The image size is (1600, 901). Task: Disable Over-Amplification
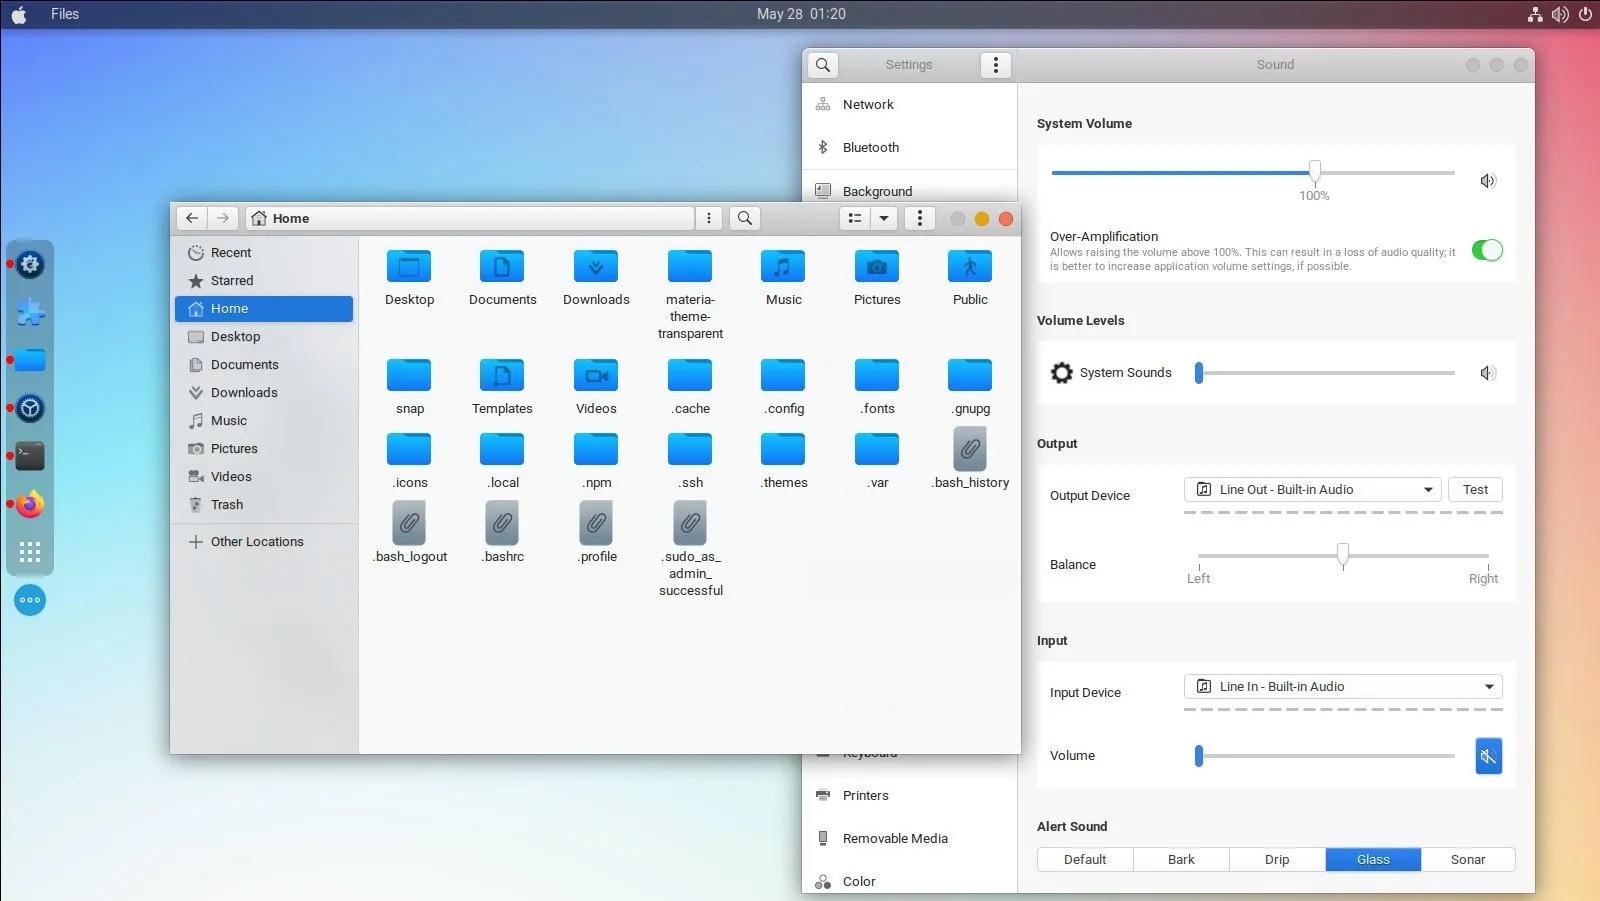click(x=1487, y=250)
